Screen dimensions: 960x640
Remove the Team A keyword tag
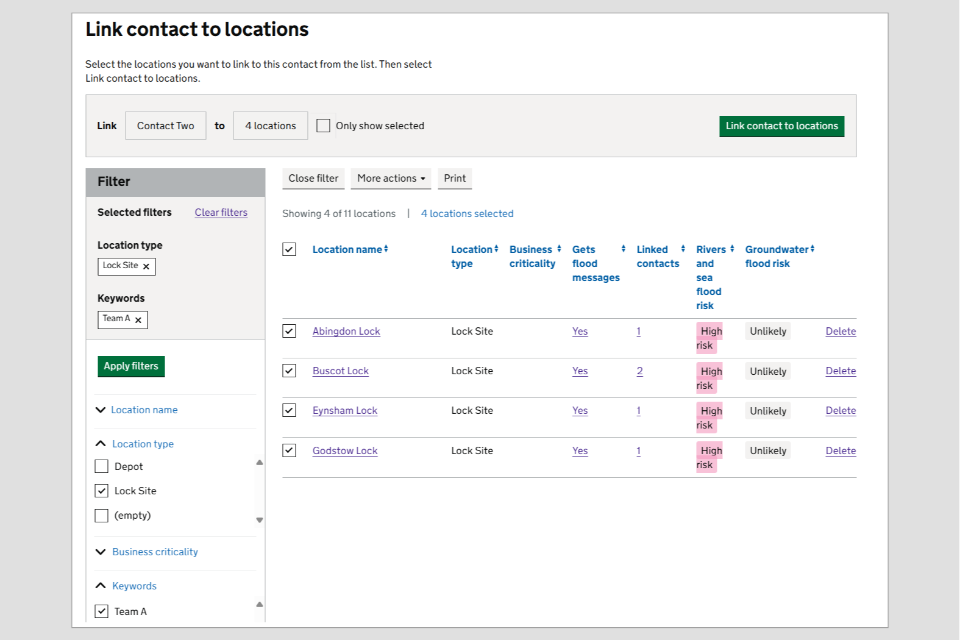[x=138, y=320]
